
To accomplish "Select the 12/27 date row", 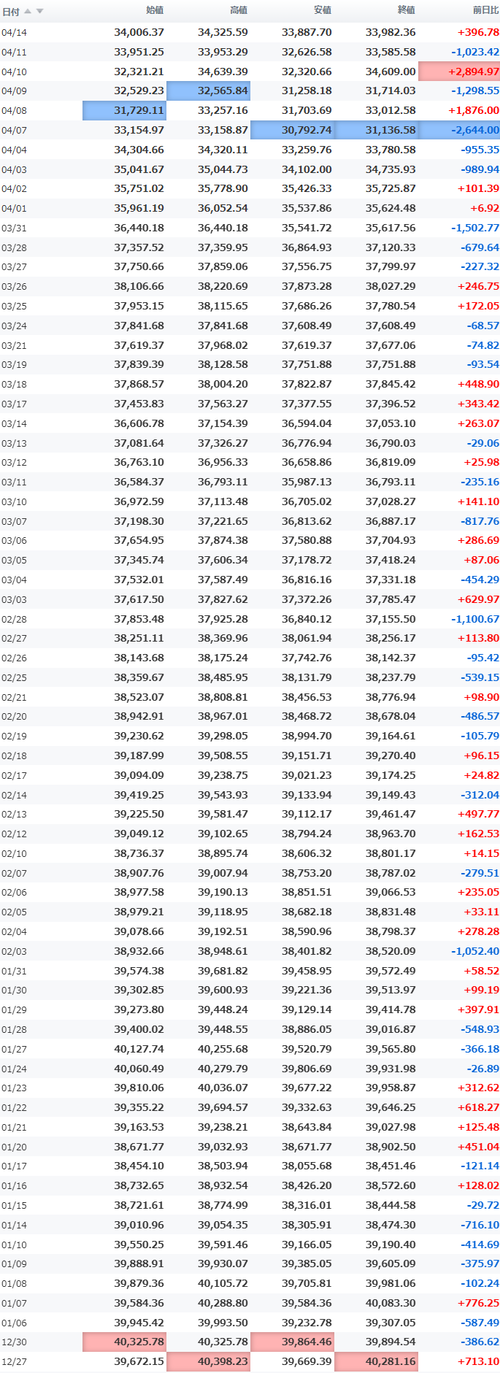I will [250, 1363].
